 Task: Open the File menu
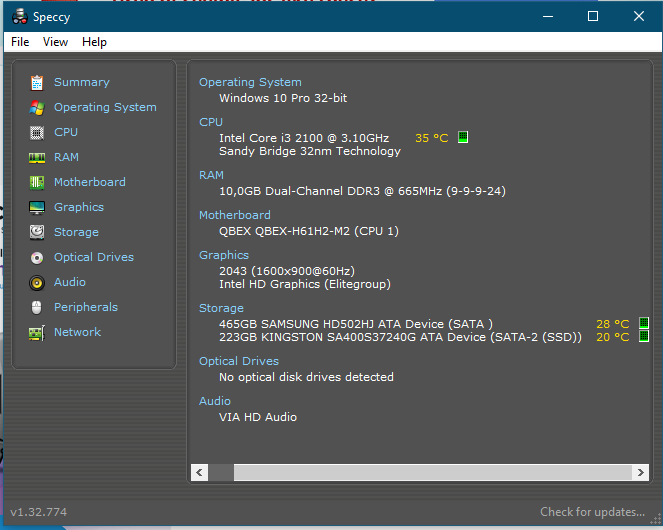20,42
